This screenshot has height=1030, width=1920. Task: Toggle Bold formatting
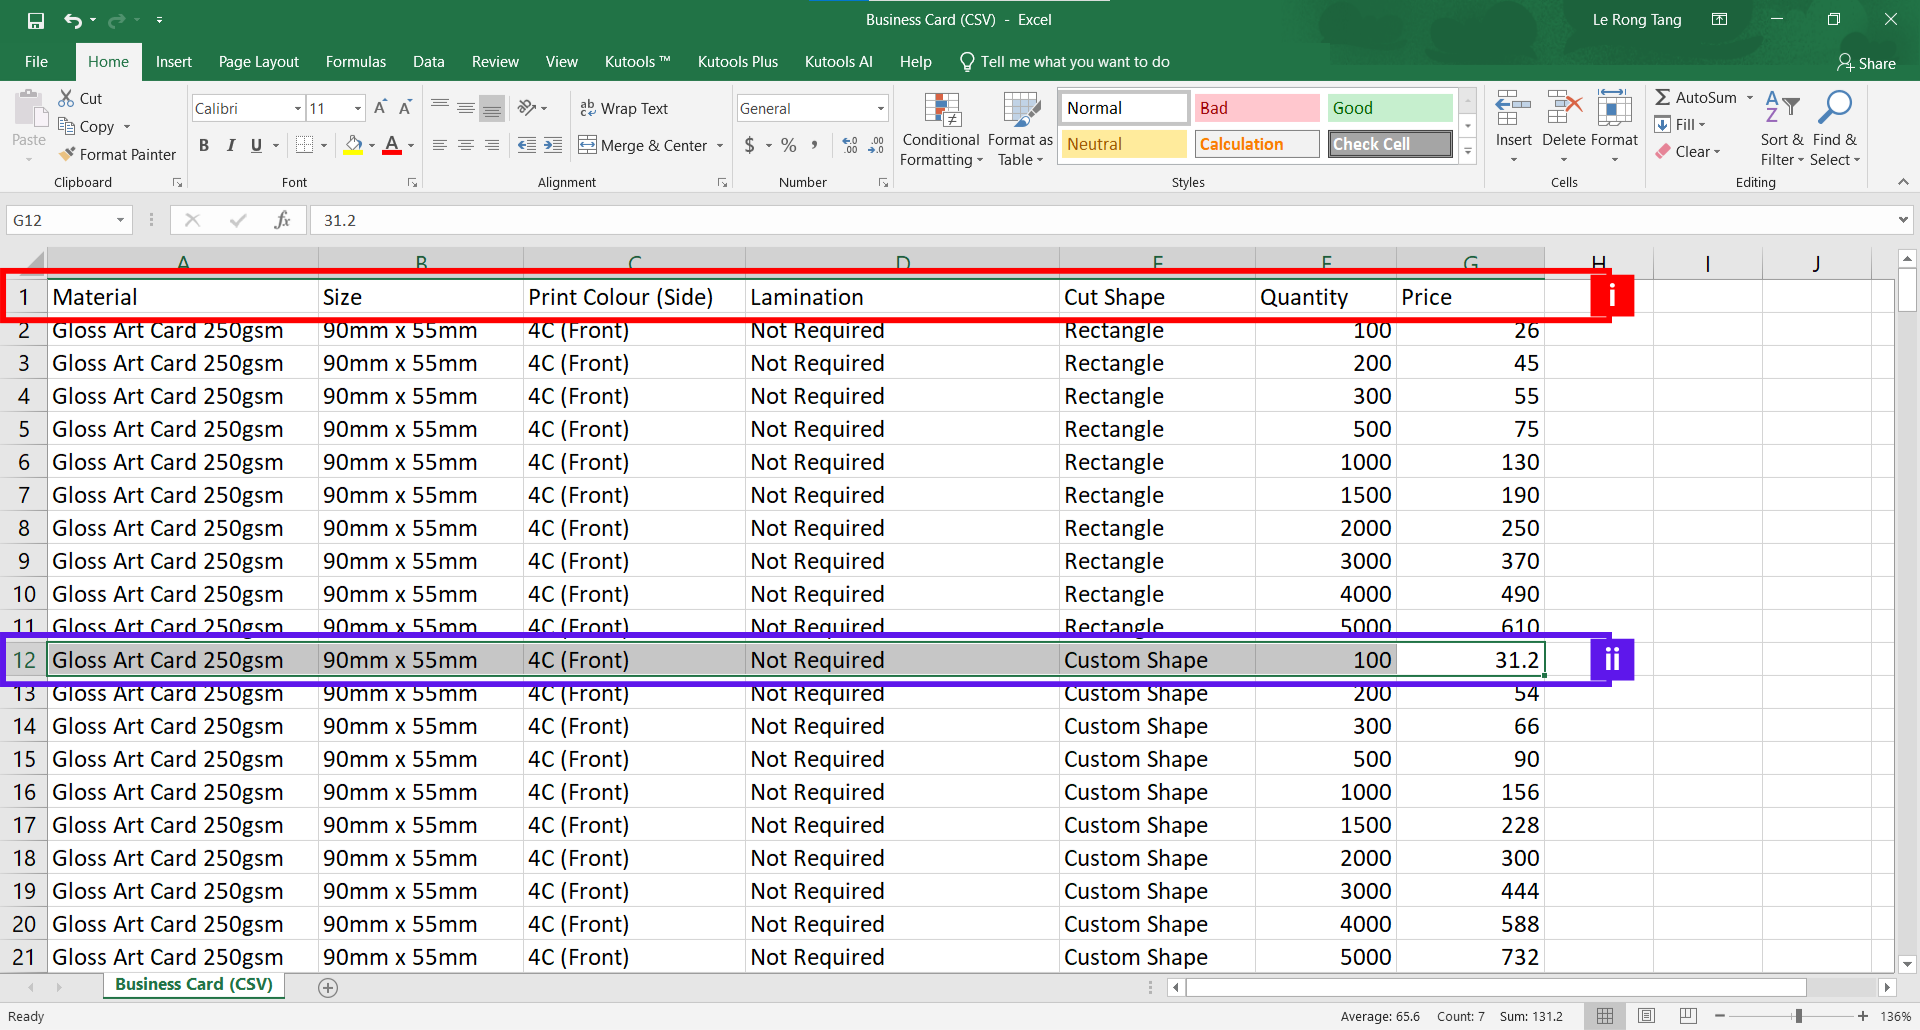coord(204,145)
